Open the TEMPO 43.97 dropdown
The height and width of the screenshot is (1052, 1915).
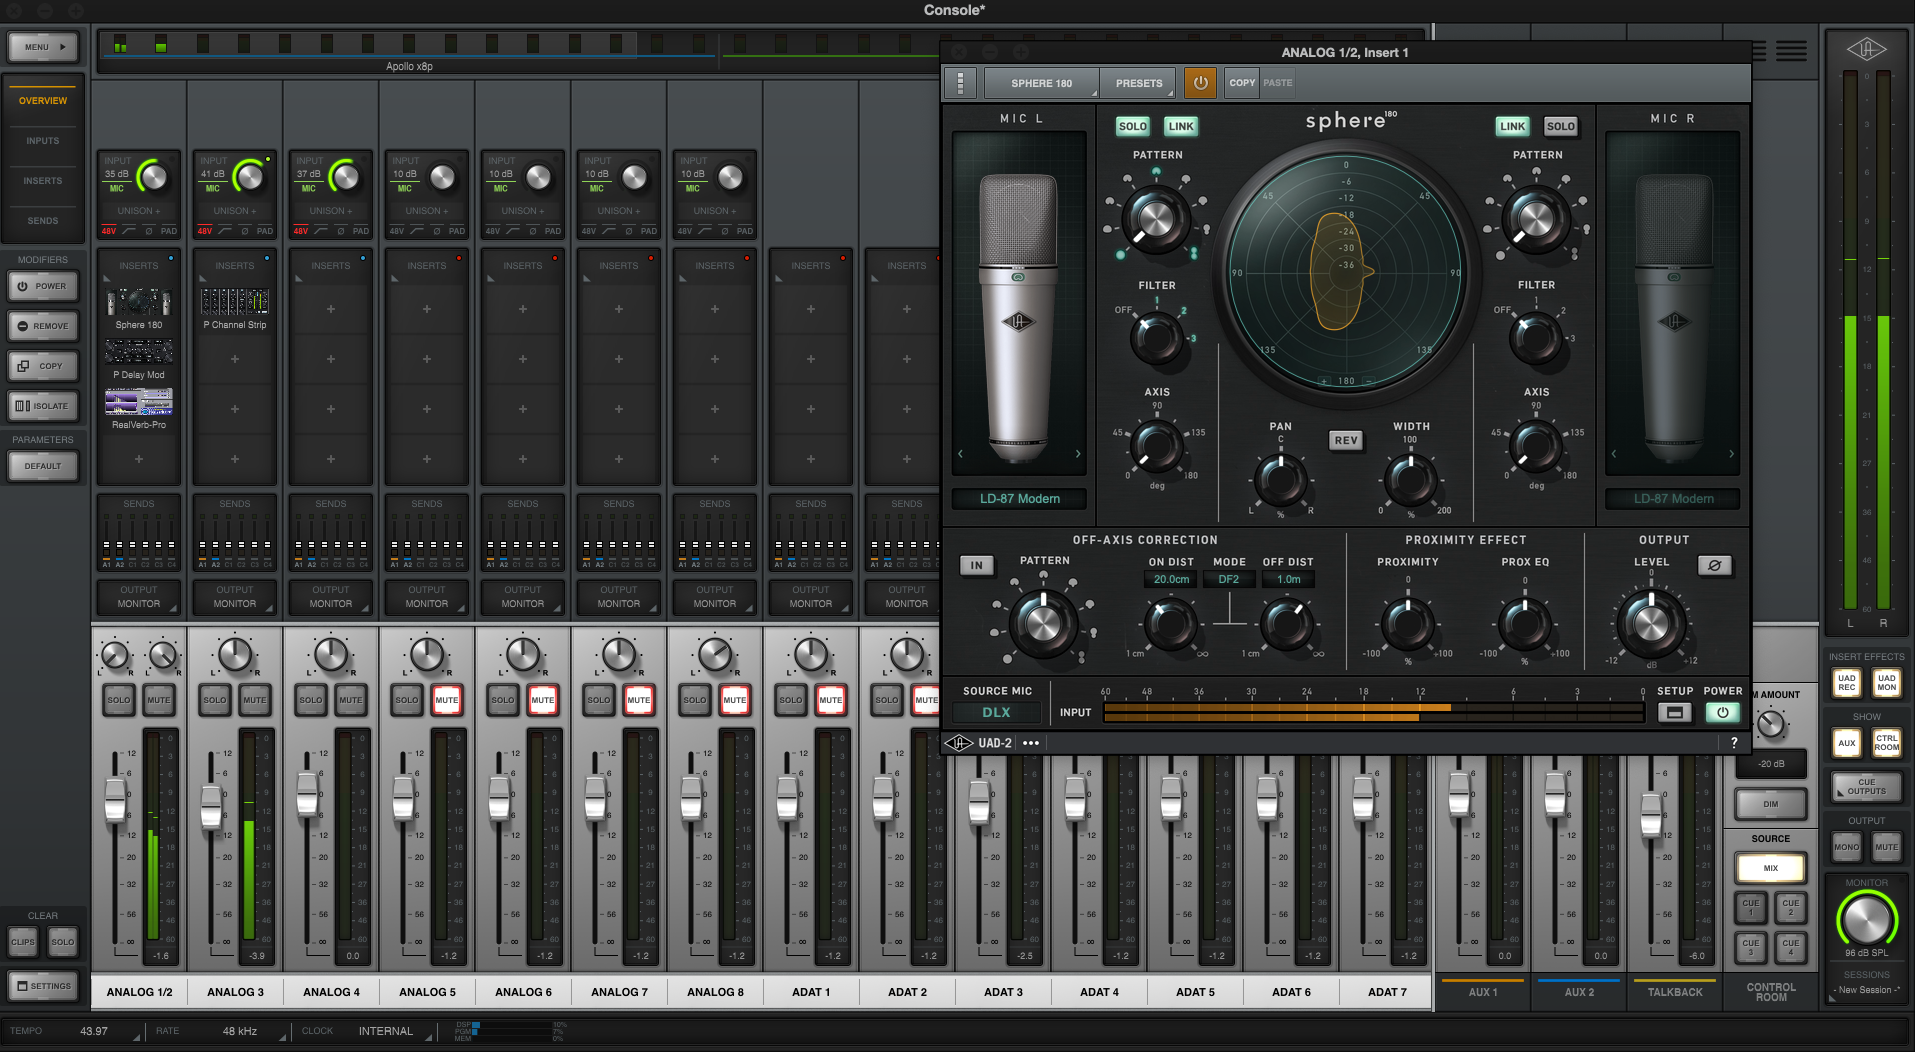tap(94, 1031)
